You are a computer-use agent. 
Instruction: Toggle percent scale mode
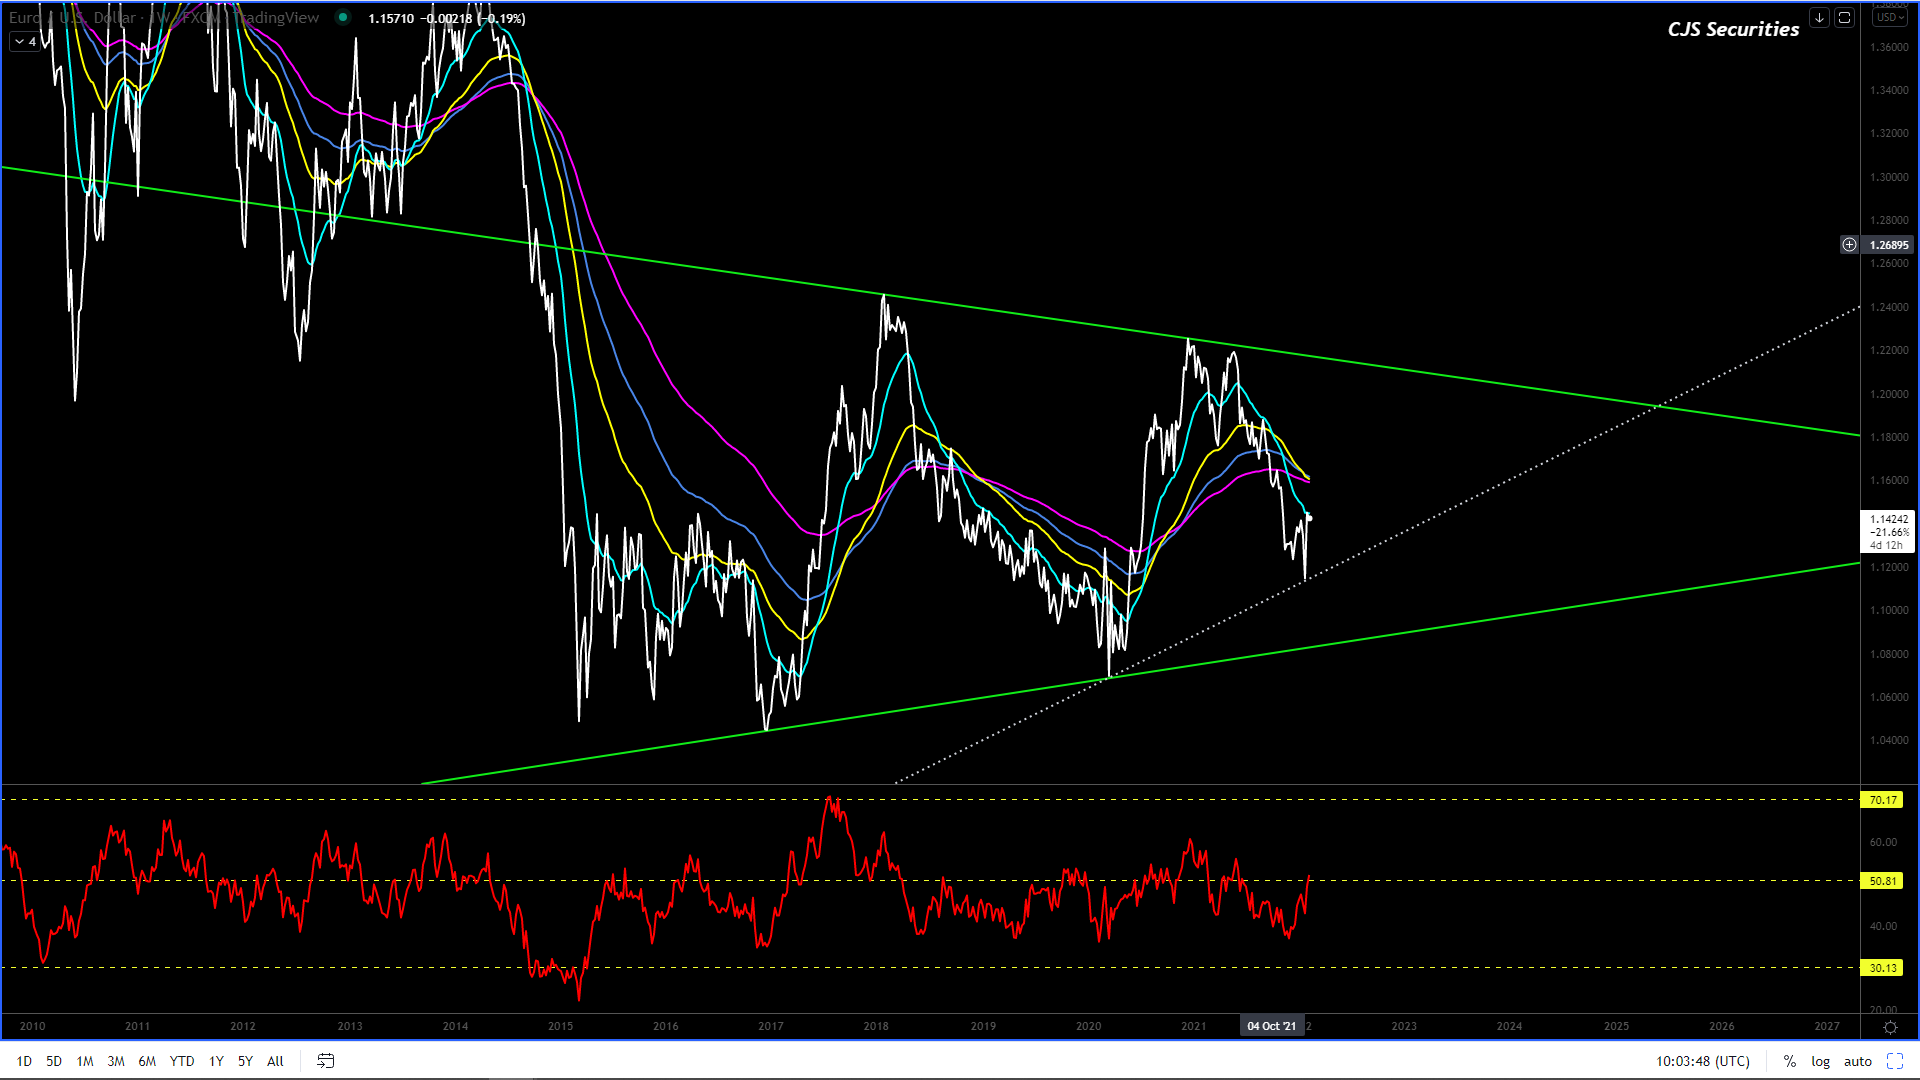click(1790, 1061)
